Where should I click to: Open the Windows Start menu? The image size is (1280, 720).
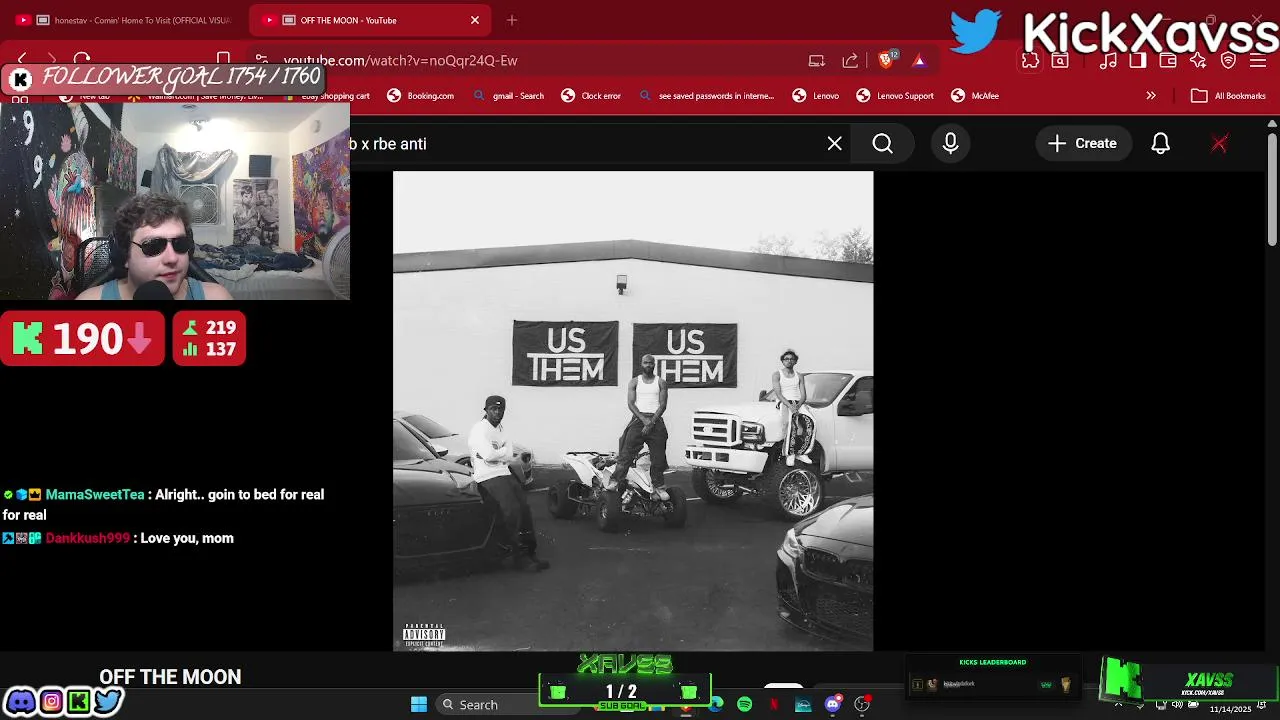419,705
